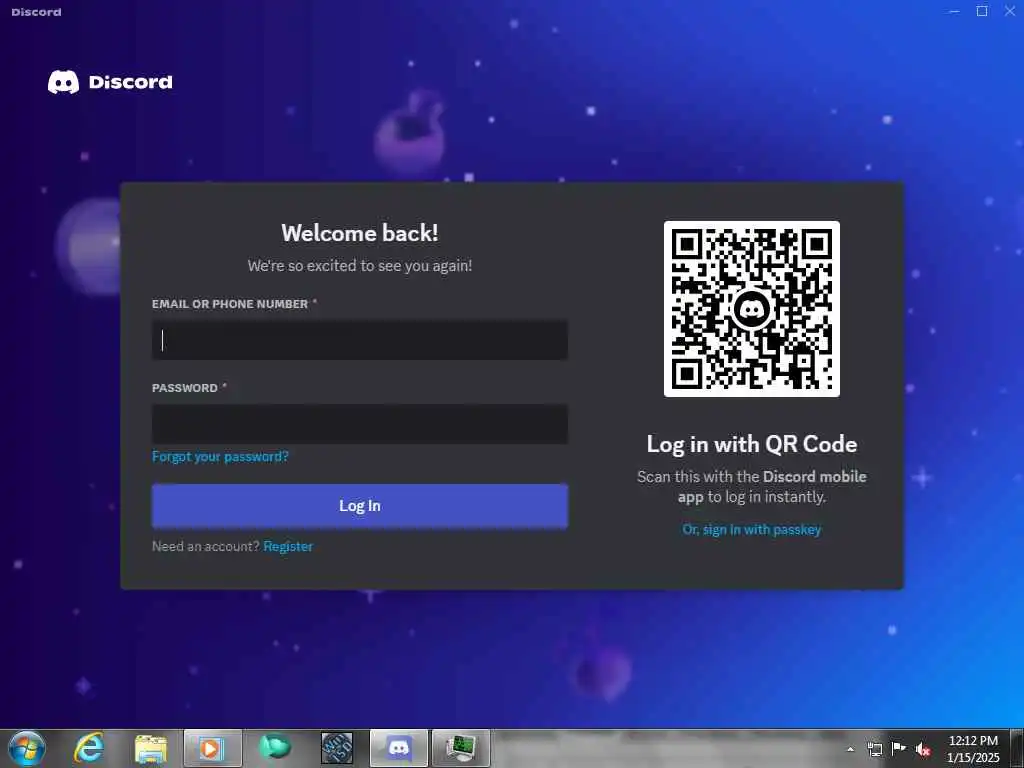Open the monitor app taskbar icon
The width and height of the screenshot is (1024, 768).
click(461, 748)
